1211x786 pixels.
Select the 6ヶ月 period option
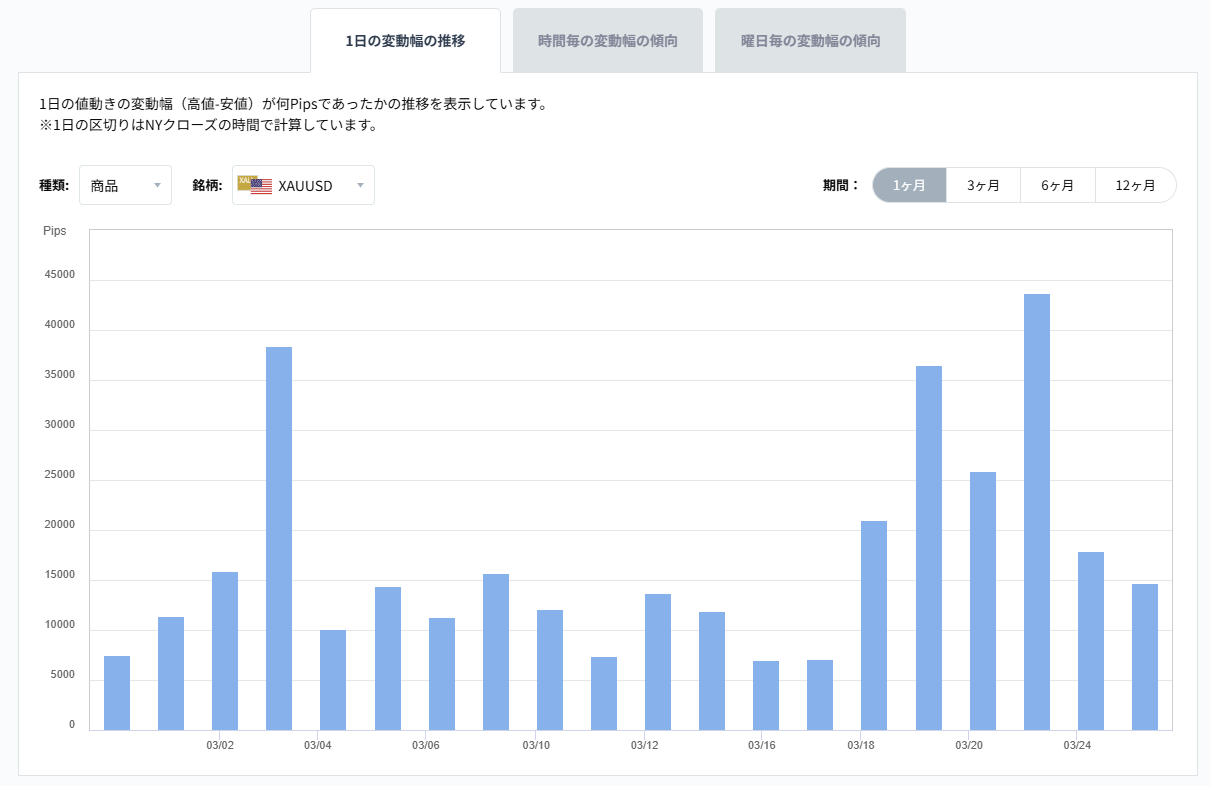(1058, 184)
